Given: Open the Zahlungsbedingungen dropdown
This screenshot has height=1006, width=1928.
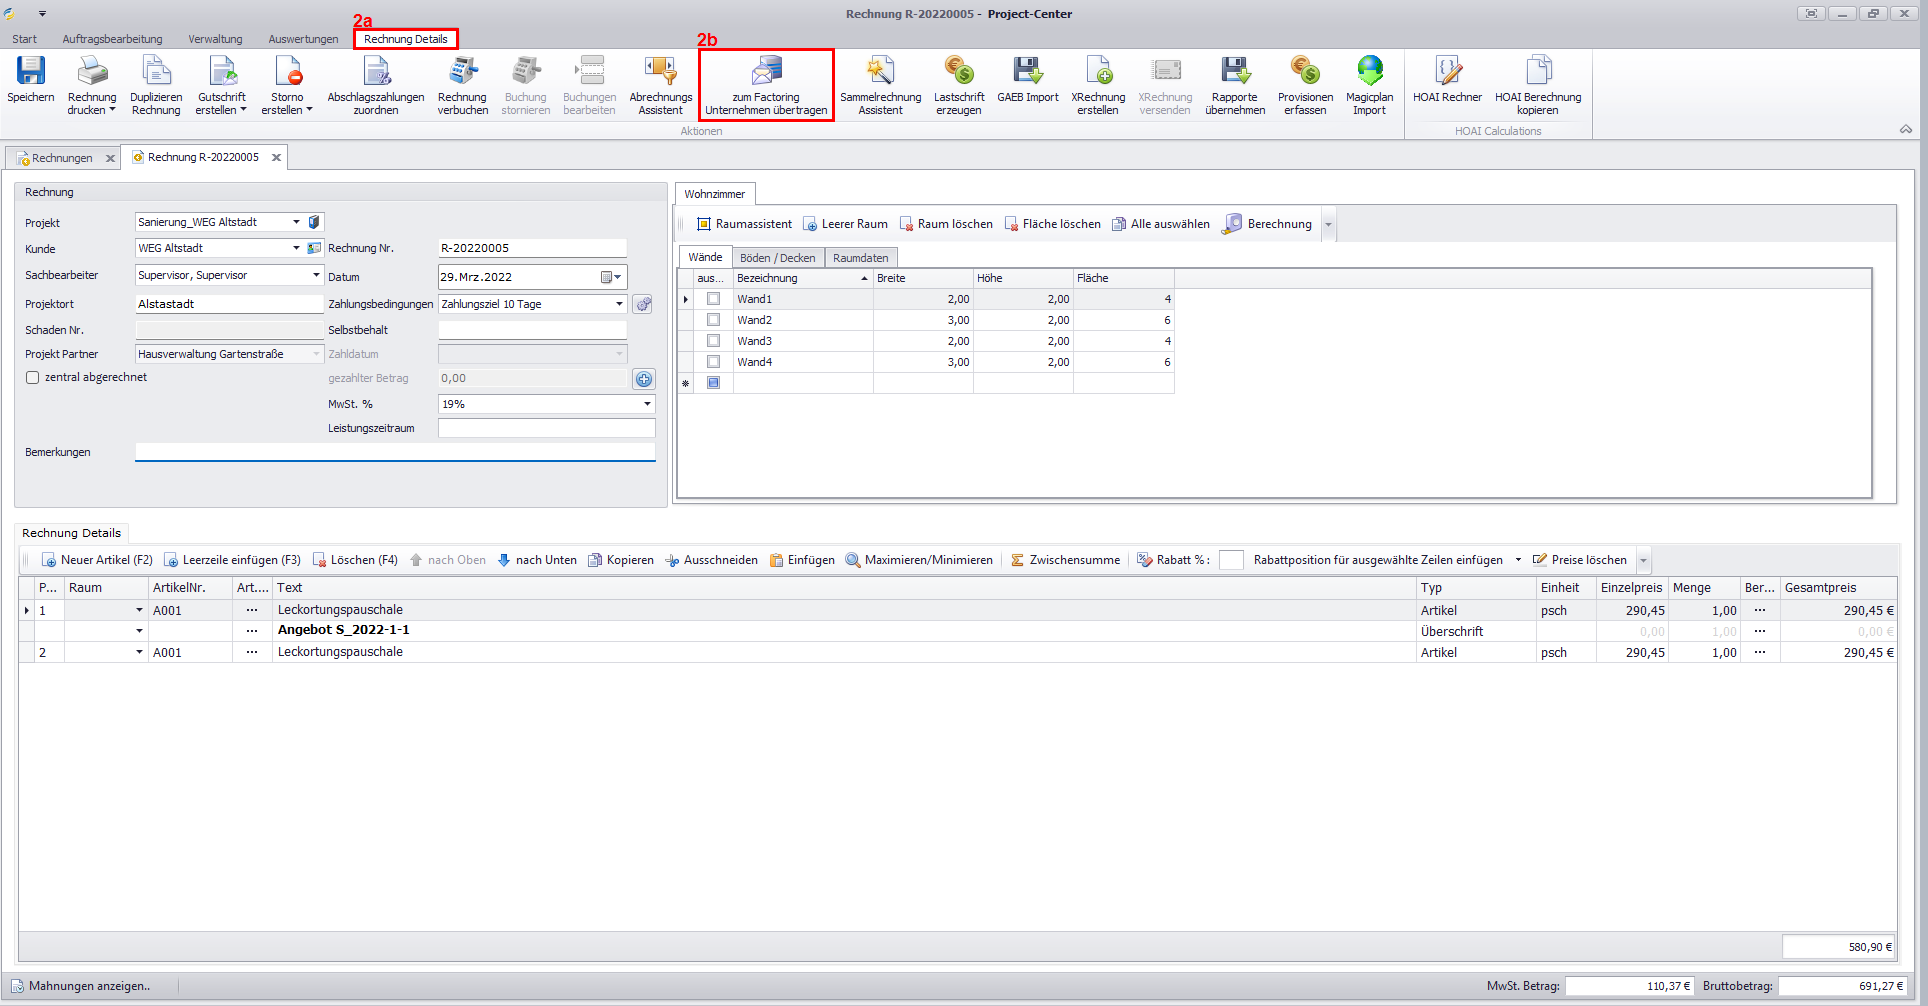Looking at the screenshot, I should click(619, 304).
